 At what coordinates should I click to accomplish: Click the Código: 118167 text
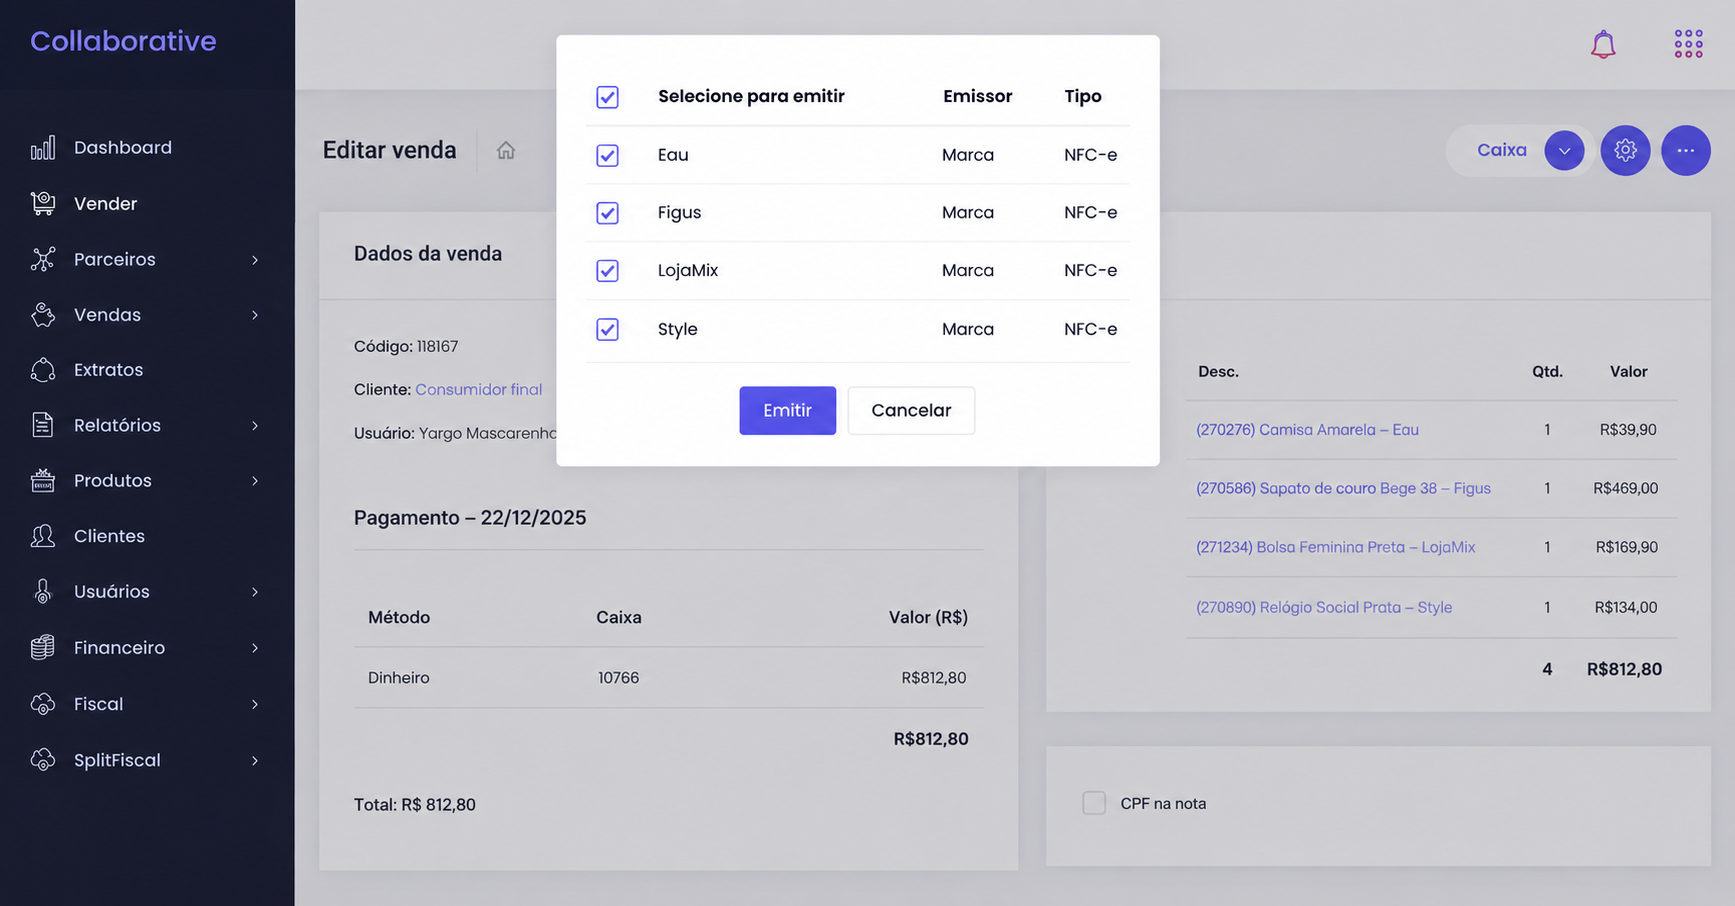[406, 346]
